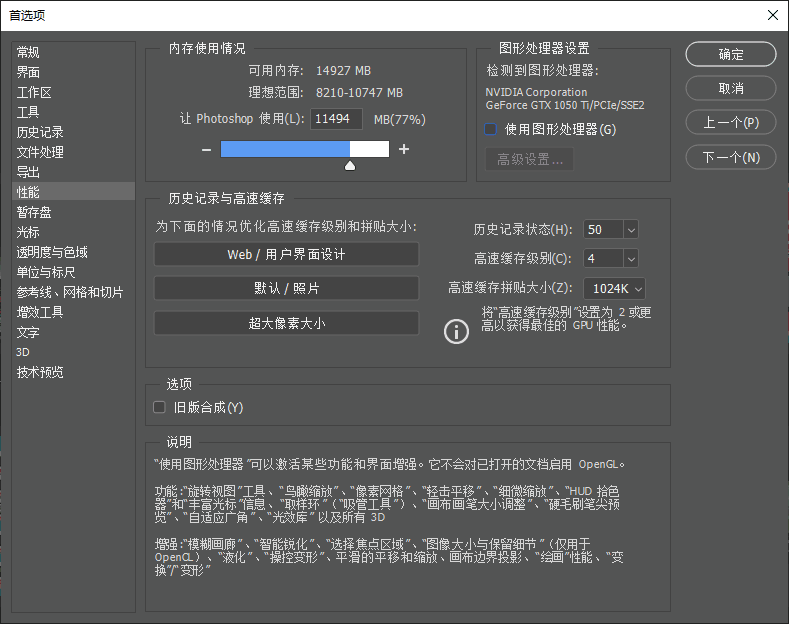789x624 pixels.
Task: Close the 首选项 dialog window
Action: (x=772, y=15)
